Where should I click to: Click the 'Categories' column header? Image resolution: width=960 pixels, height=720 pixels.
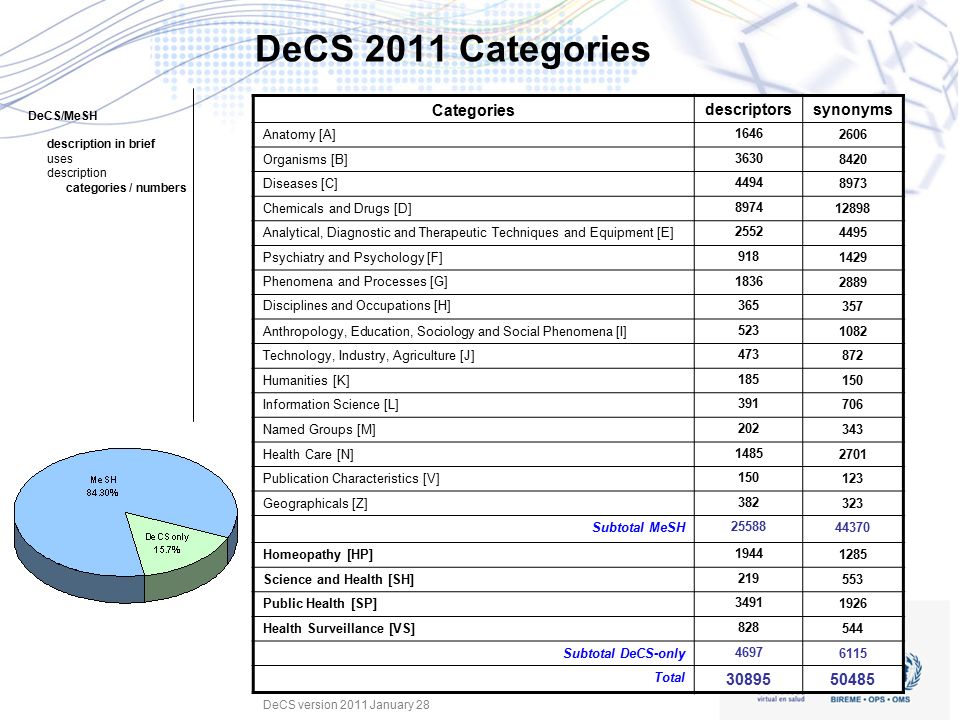click(473, 110)
